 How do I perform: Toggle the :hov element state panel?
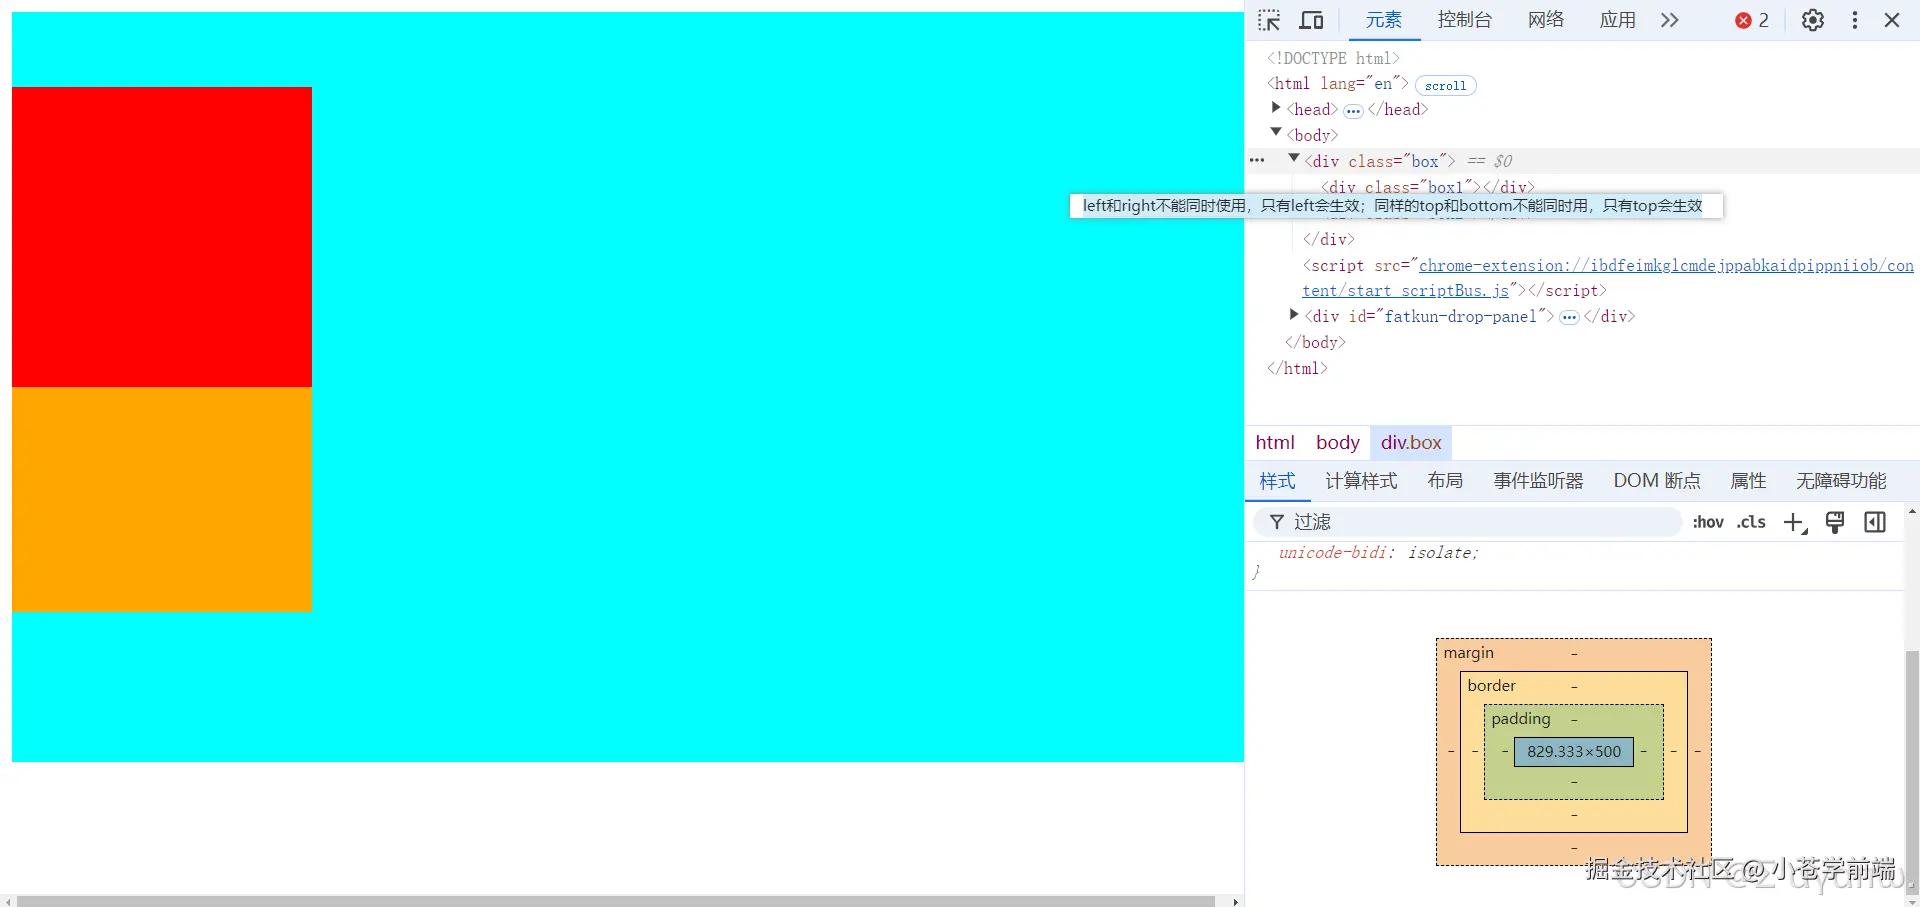point(1708,522)
